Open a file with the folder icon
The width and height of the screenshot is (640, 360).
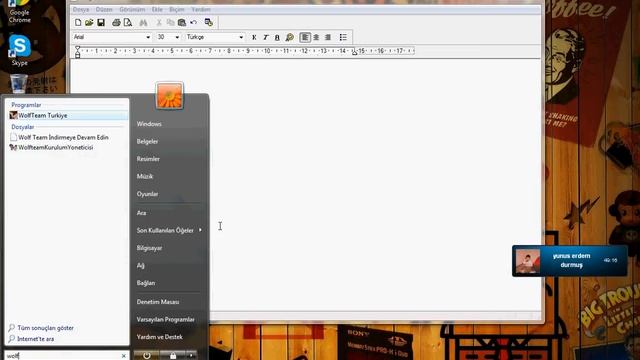pyautogui.click(x=89, y=22)
